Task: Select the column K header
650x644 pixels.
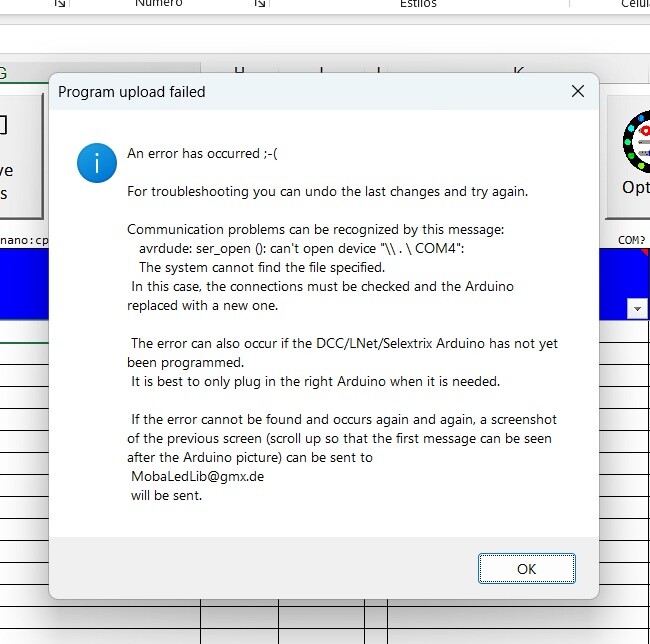Action: (518, 71)
